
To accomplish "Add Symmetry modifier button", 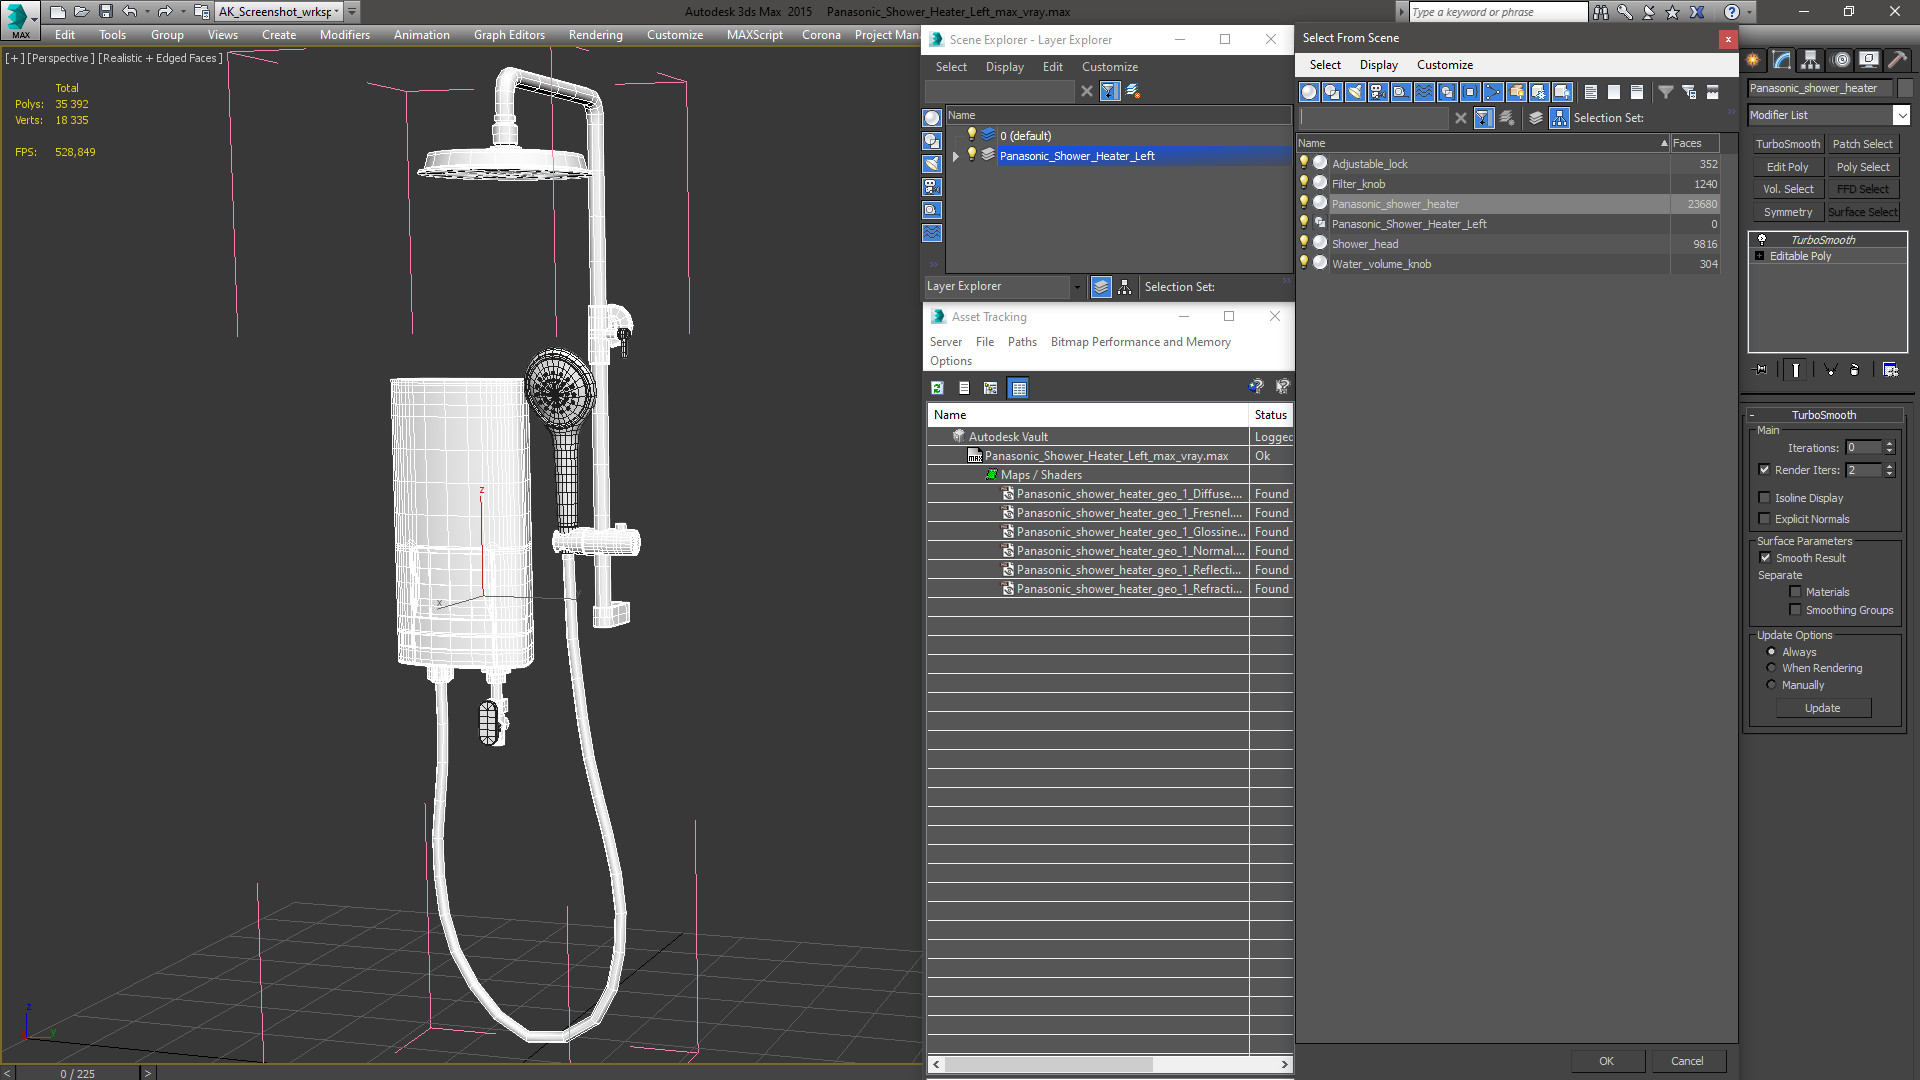I will tap(1787, 212).
